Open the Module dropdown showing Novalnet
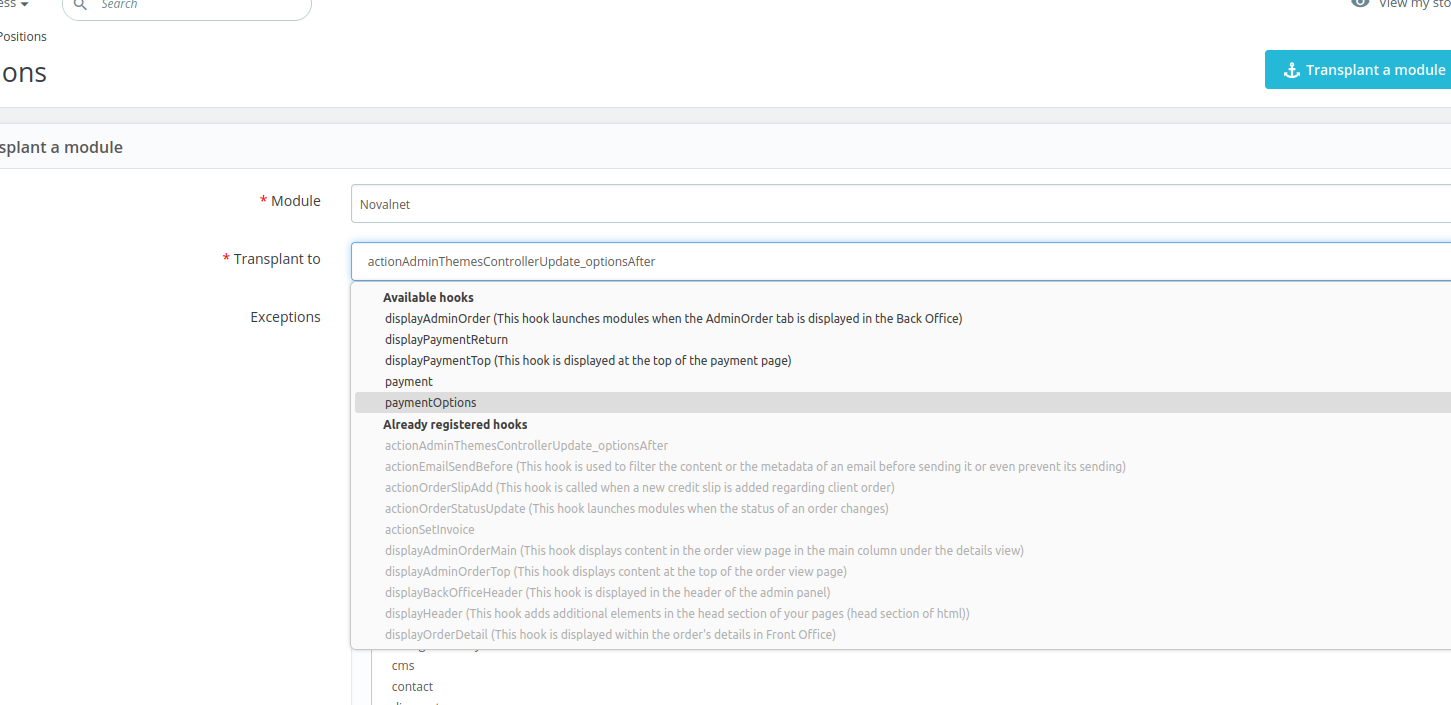This screenshot has width=1451, height=705. pyautogui.click(x=901, y=204)
